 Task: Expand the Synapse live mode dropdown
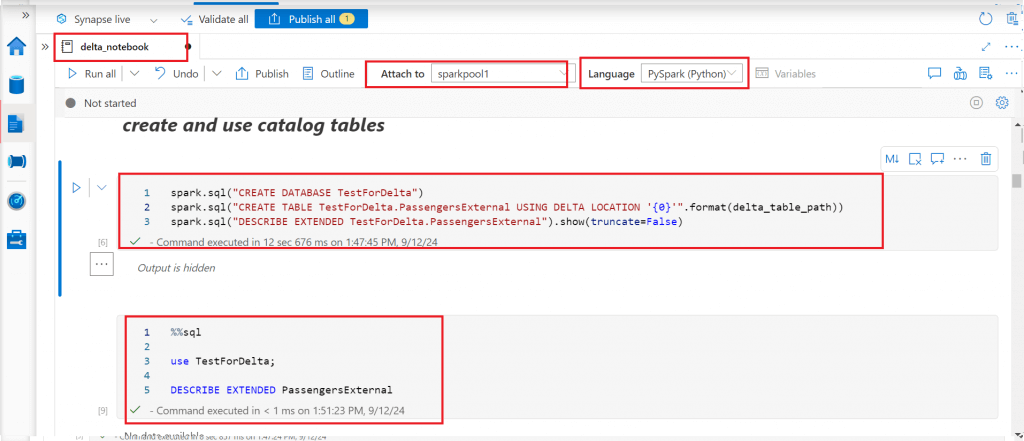pyautogui.click(x=152, y=20)
